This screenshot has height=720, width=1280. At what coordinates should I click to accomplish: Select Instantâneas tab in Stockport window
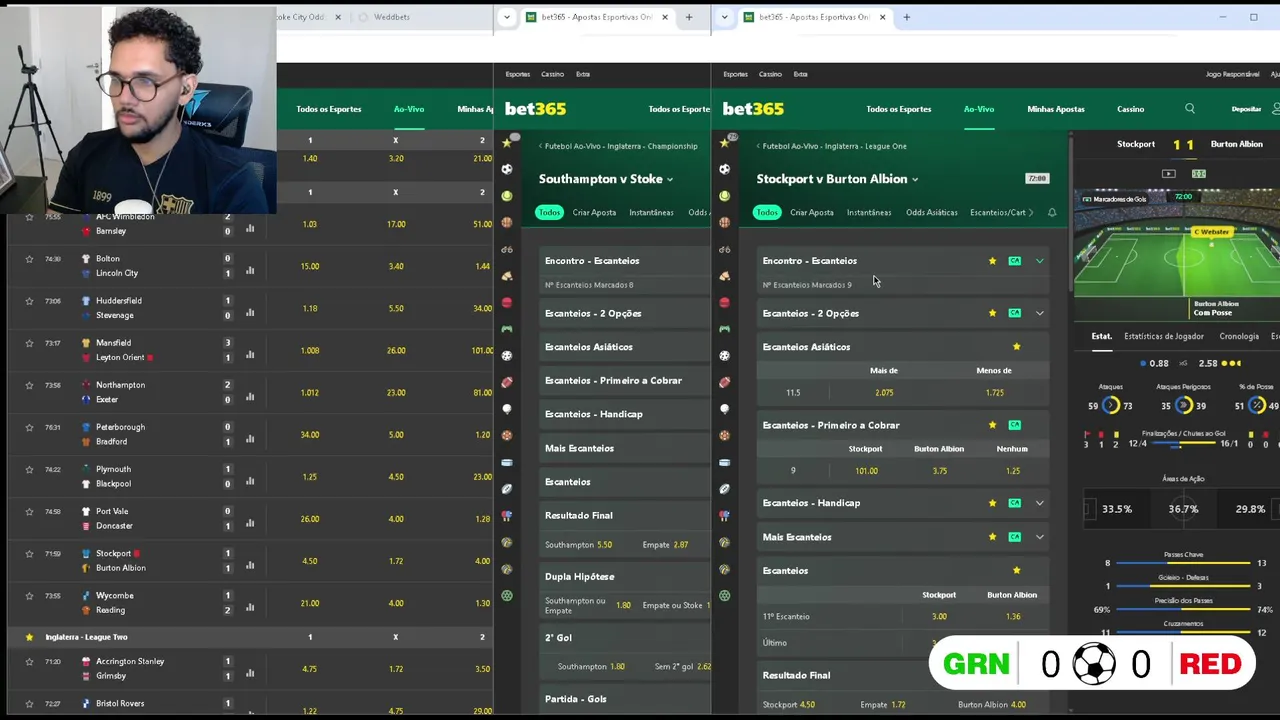[x=869, y=212]
